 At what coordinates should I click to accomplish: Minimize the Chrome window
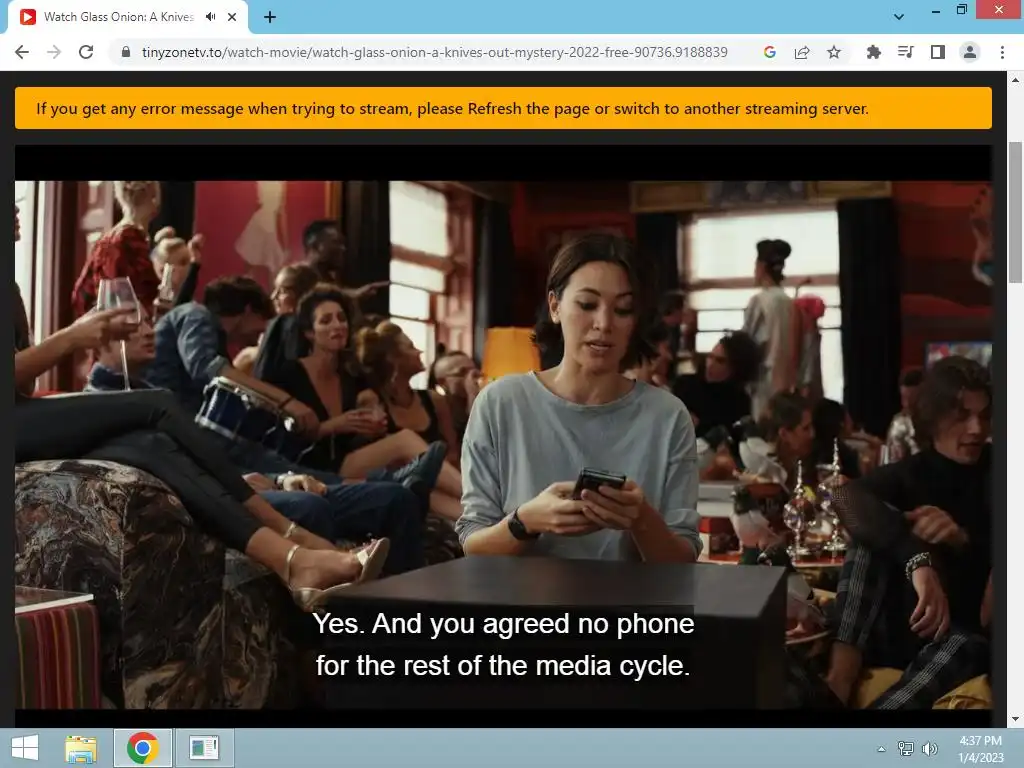[936, 10]
